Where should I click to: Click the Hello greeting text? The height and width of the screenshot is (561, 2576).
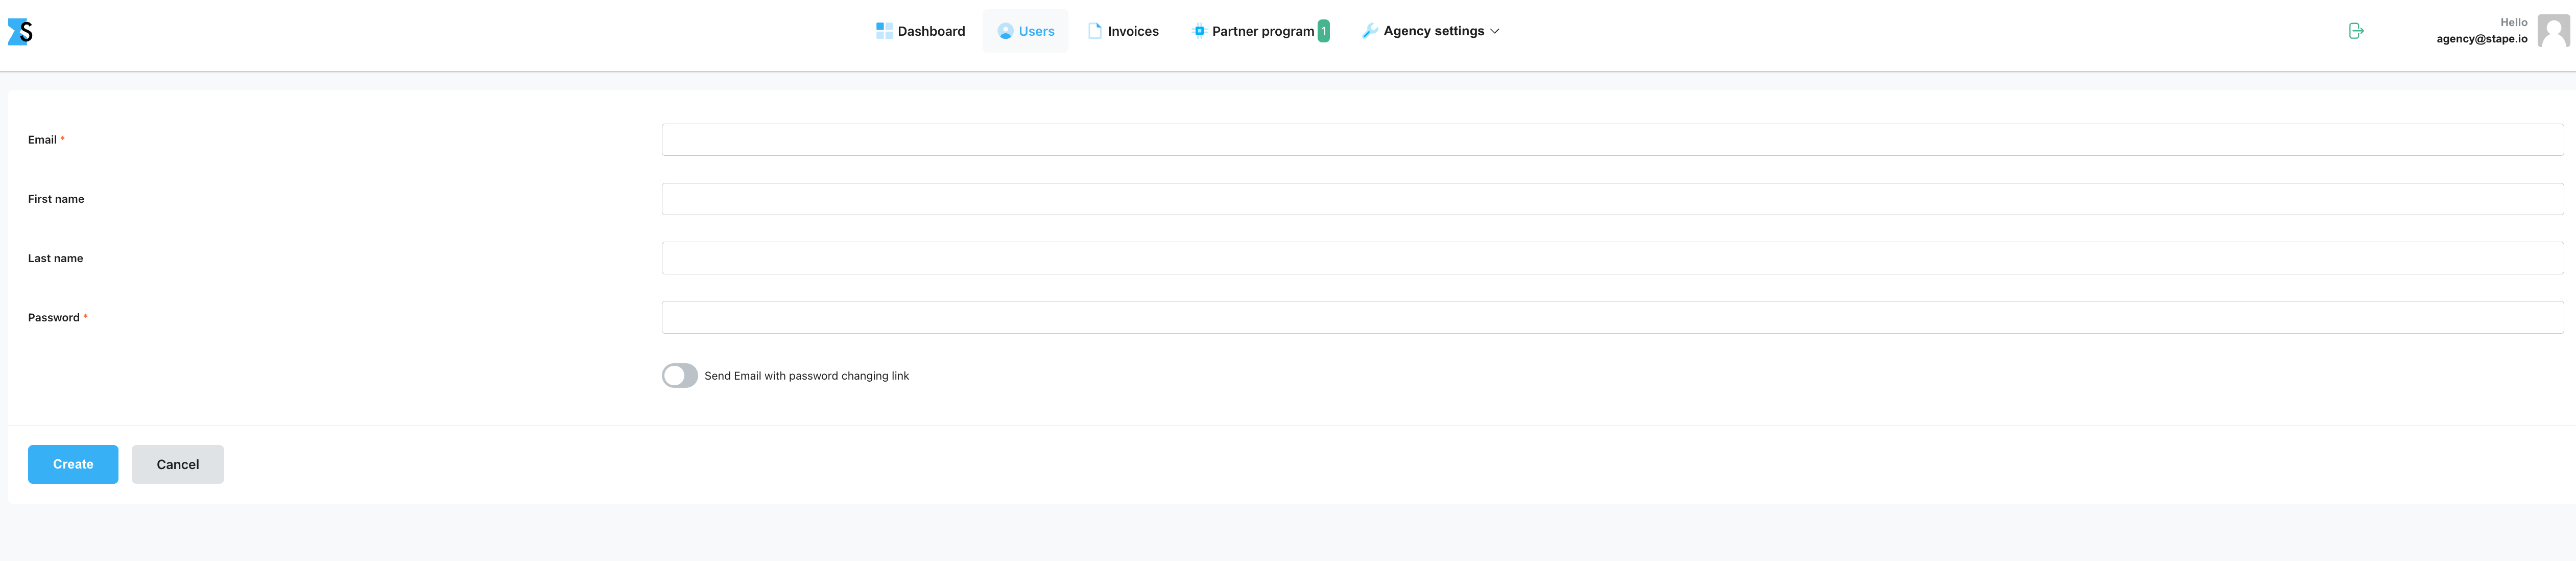(x=2513, y=22)
